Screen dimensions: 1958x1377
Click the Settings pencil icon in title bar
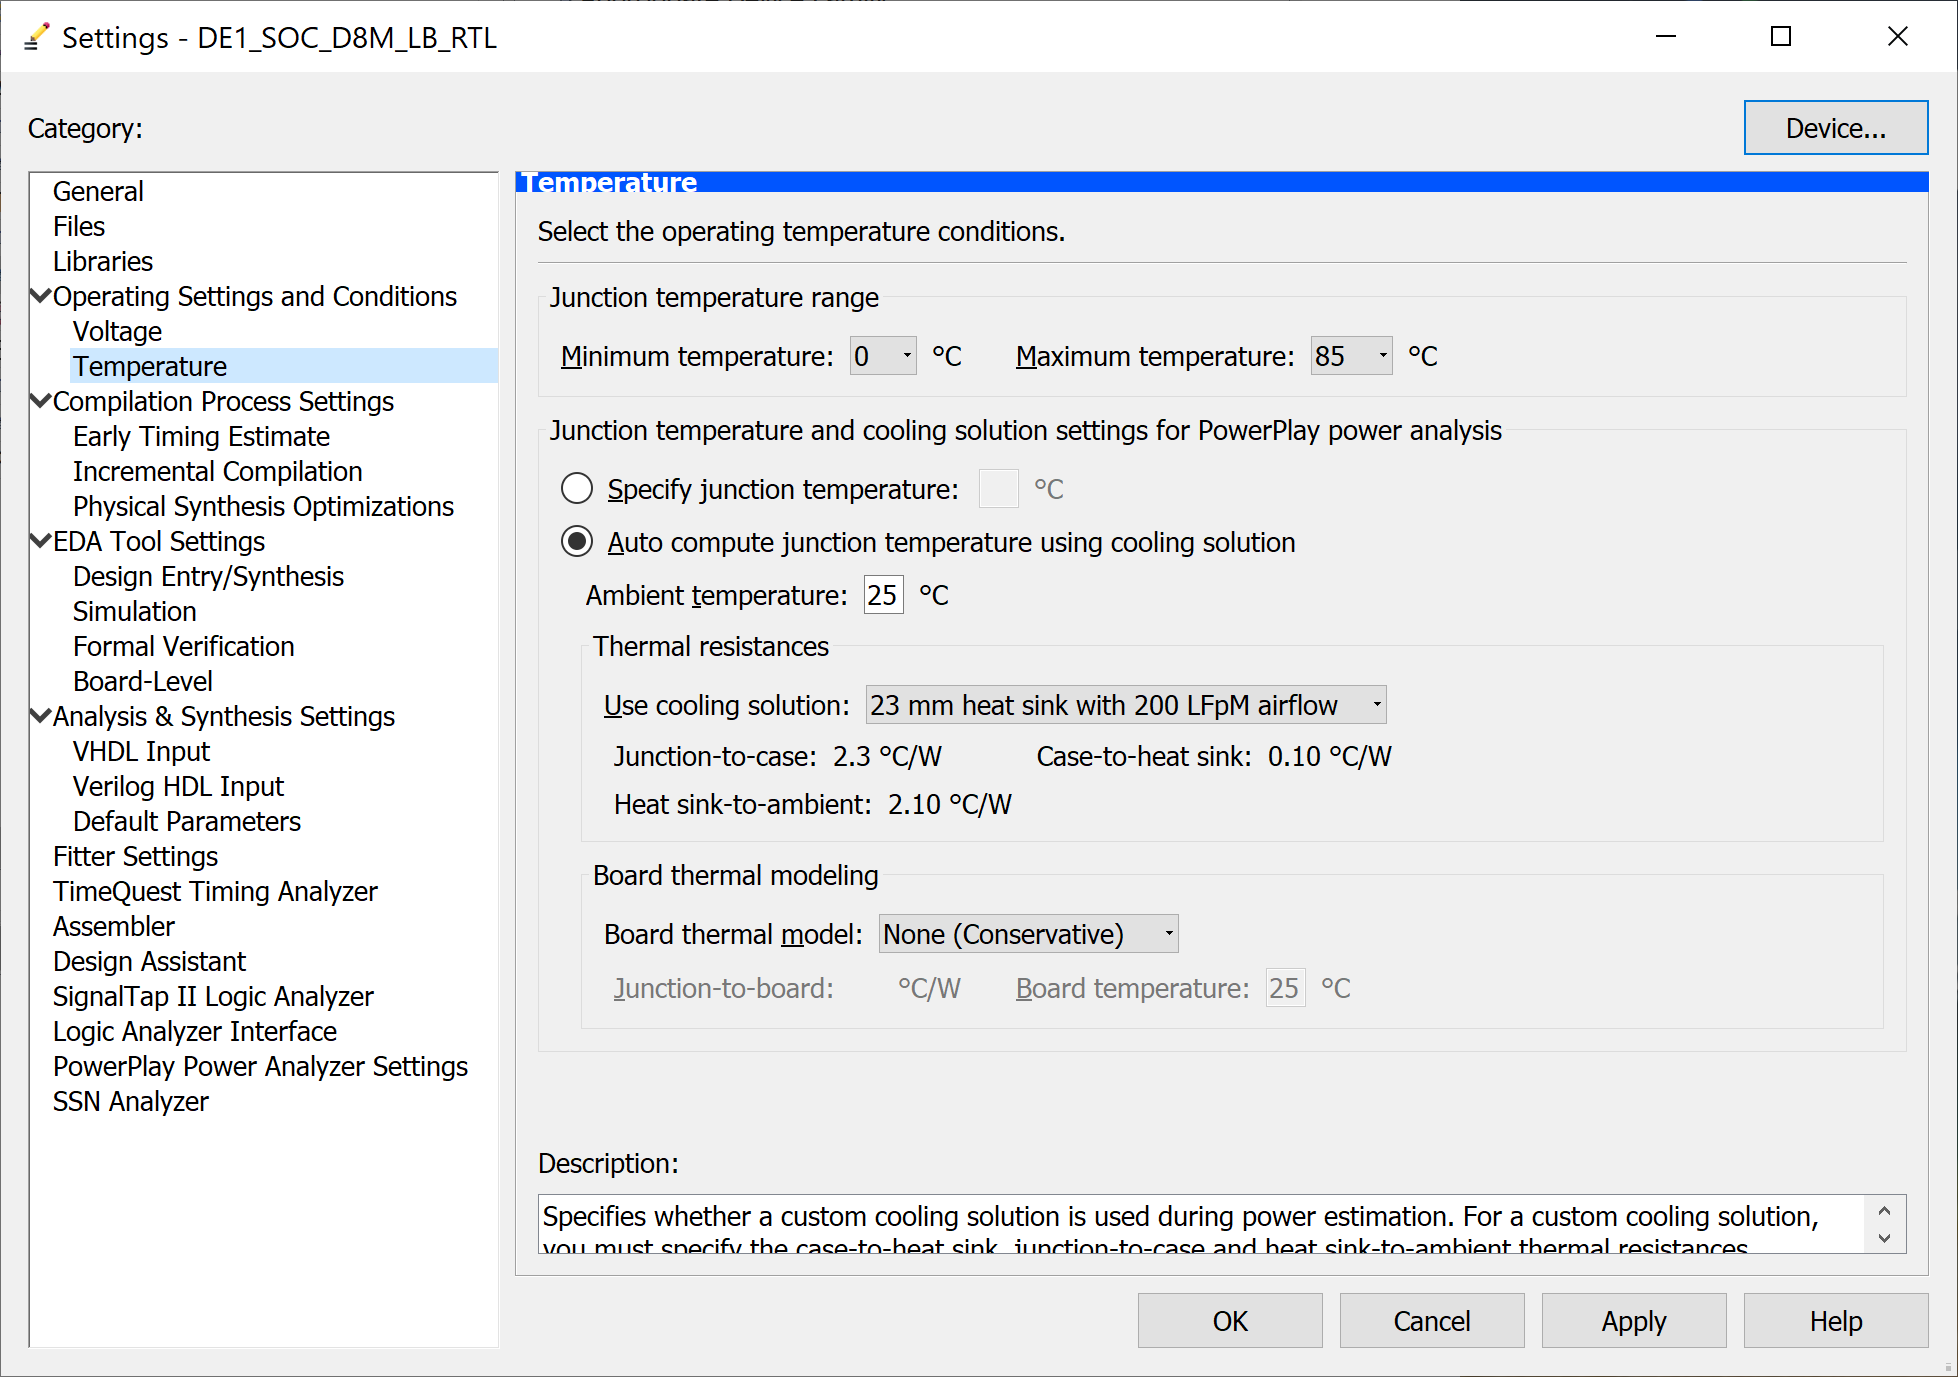pos(36,37)
